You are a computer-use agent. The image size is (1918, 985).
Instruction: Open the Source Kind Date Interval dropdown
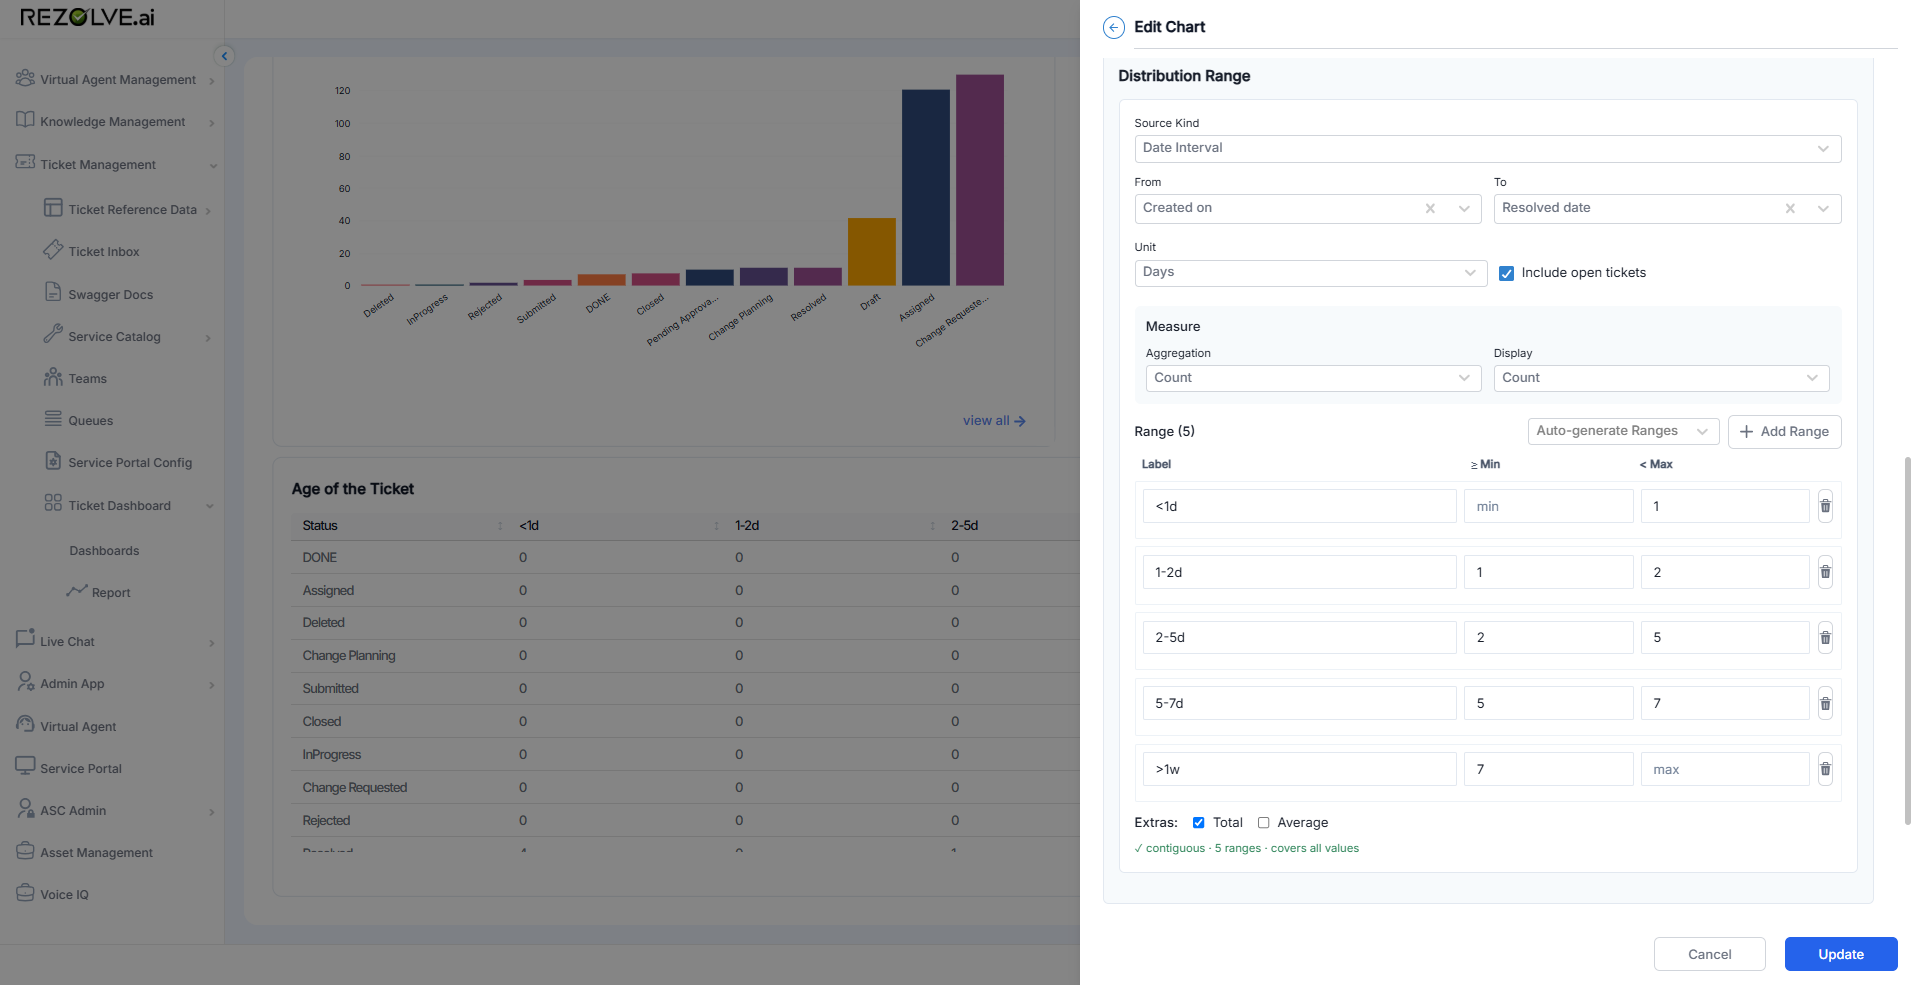pyautogui.click(x=1487, y=148)
